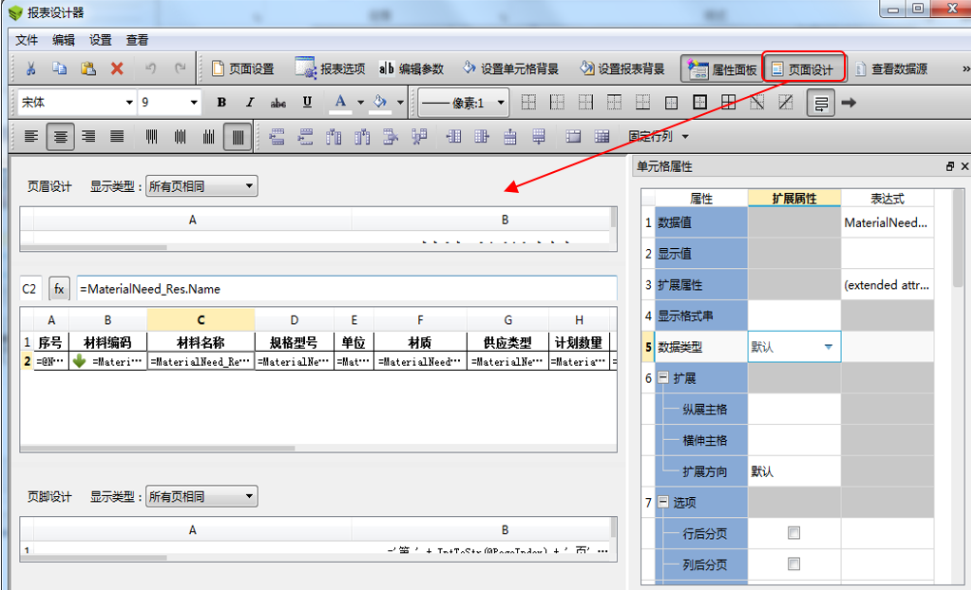Click the green down-arrow icon in cell B2
This screenshot has height=590, width=971.
[79, 361]
